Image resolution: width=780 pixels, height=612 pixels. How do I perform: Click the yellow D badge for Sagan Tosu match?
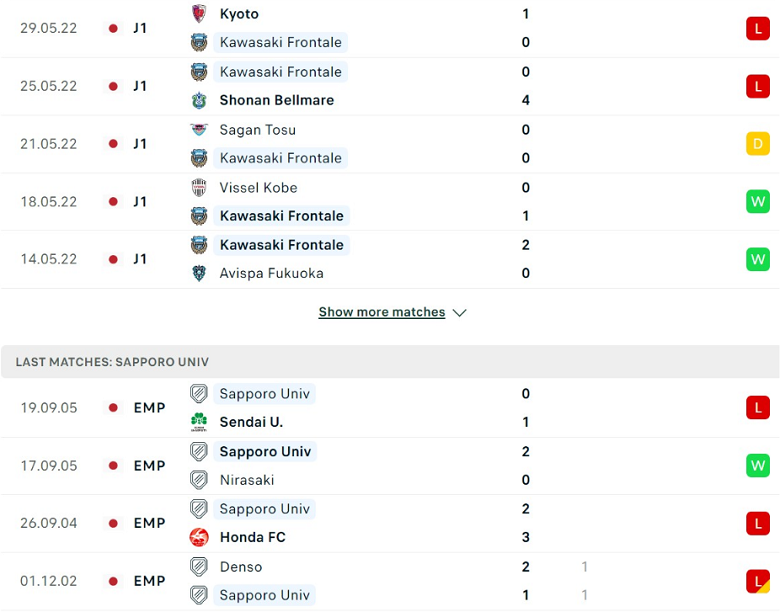pyautogui.click(x=758, y=144)
